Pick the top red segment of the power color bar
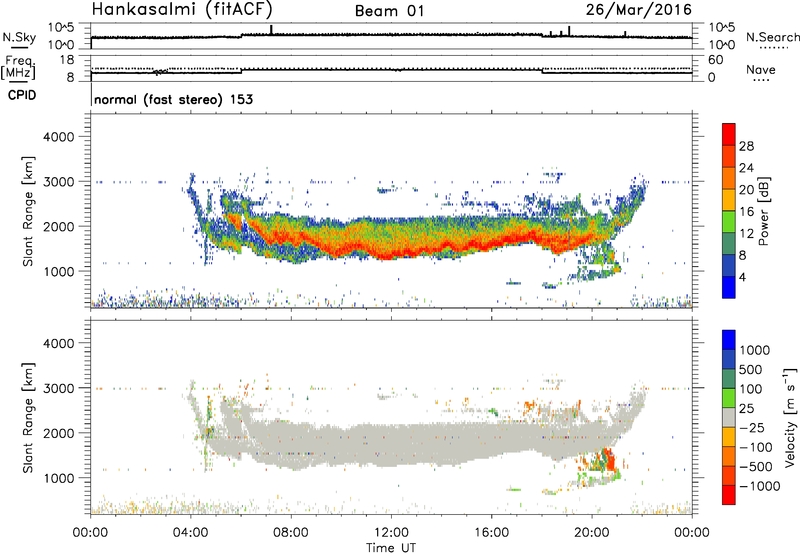The width and height of the screenshot is (800, 554). click(729, 134)
